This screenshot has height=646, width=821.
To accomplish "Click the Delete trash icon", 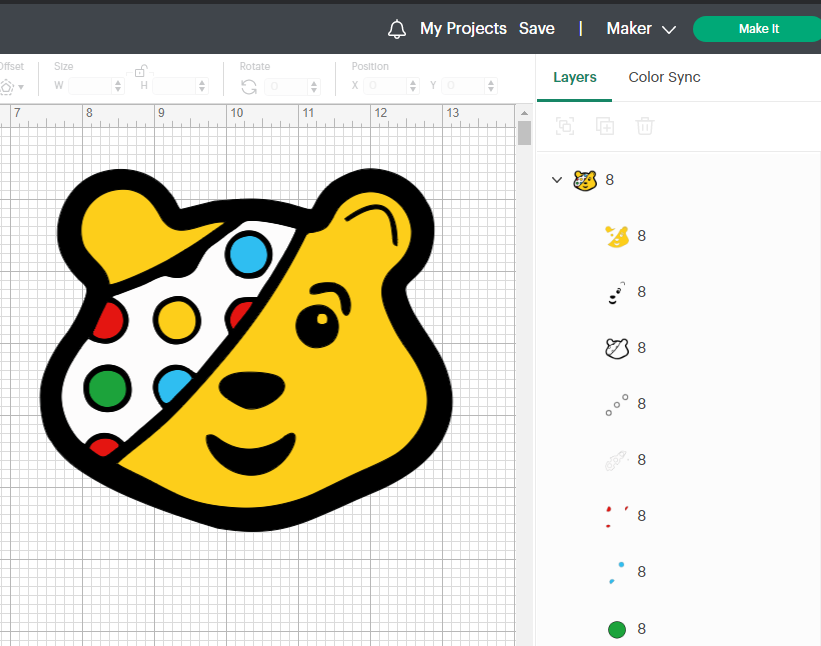I will tap(645, 126).
